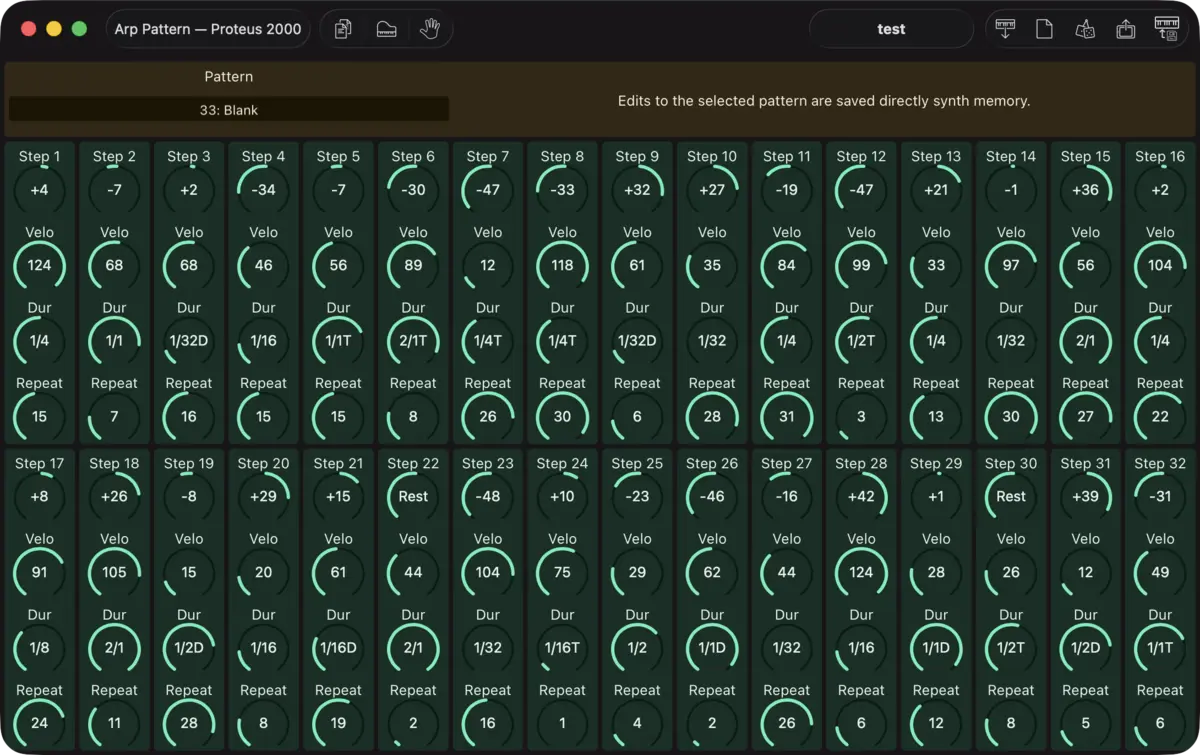Click the Step 1 Velo knob showing 124
Screen dimensions: 1200x755
click(39, 266)
